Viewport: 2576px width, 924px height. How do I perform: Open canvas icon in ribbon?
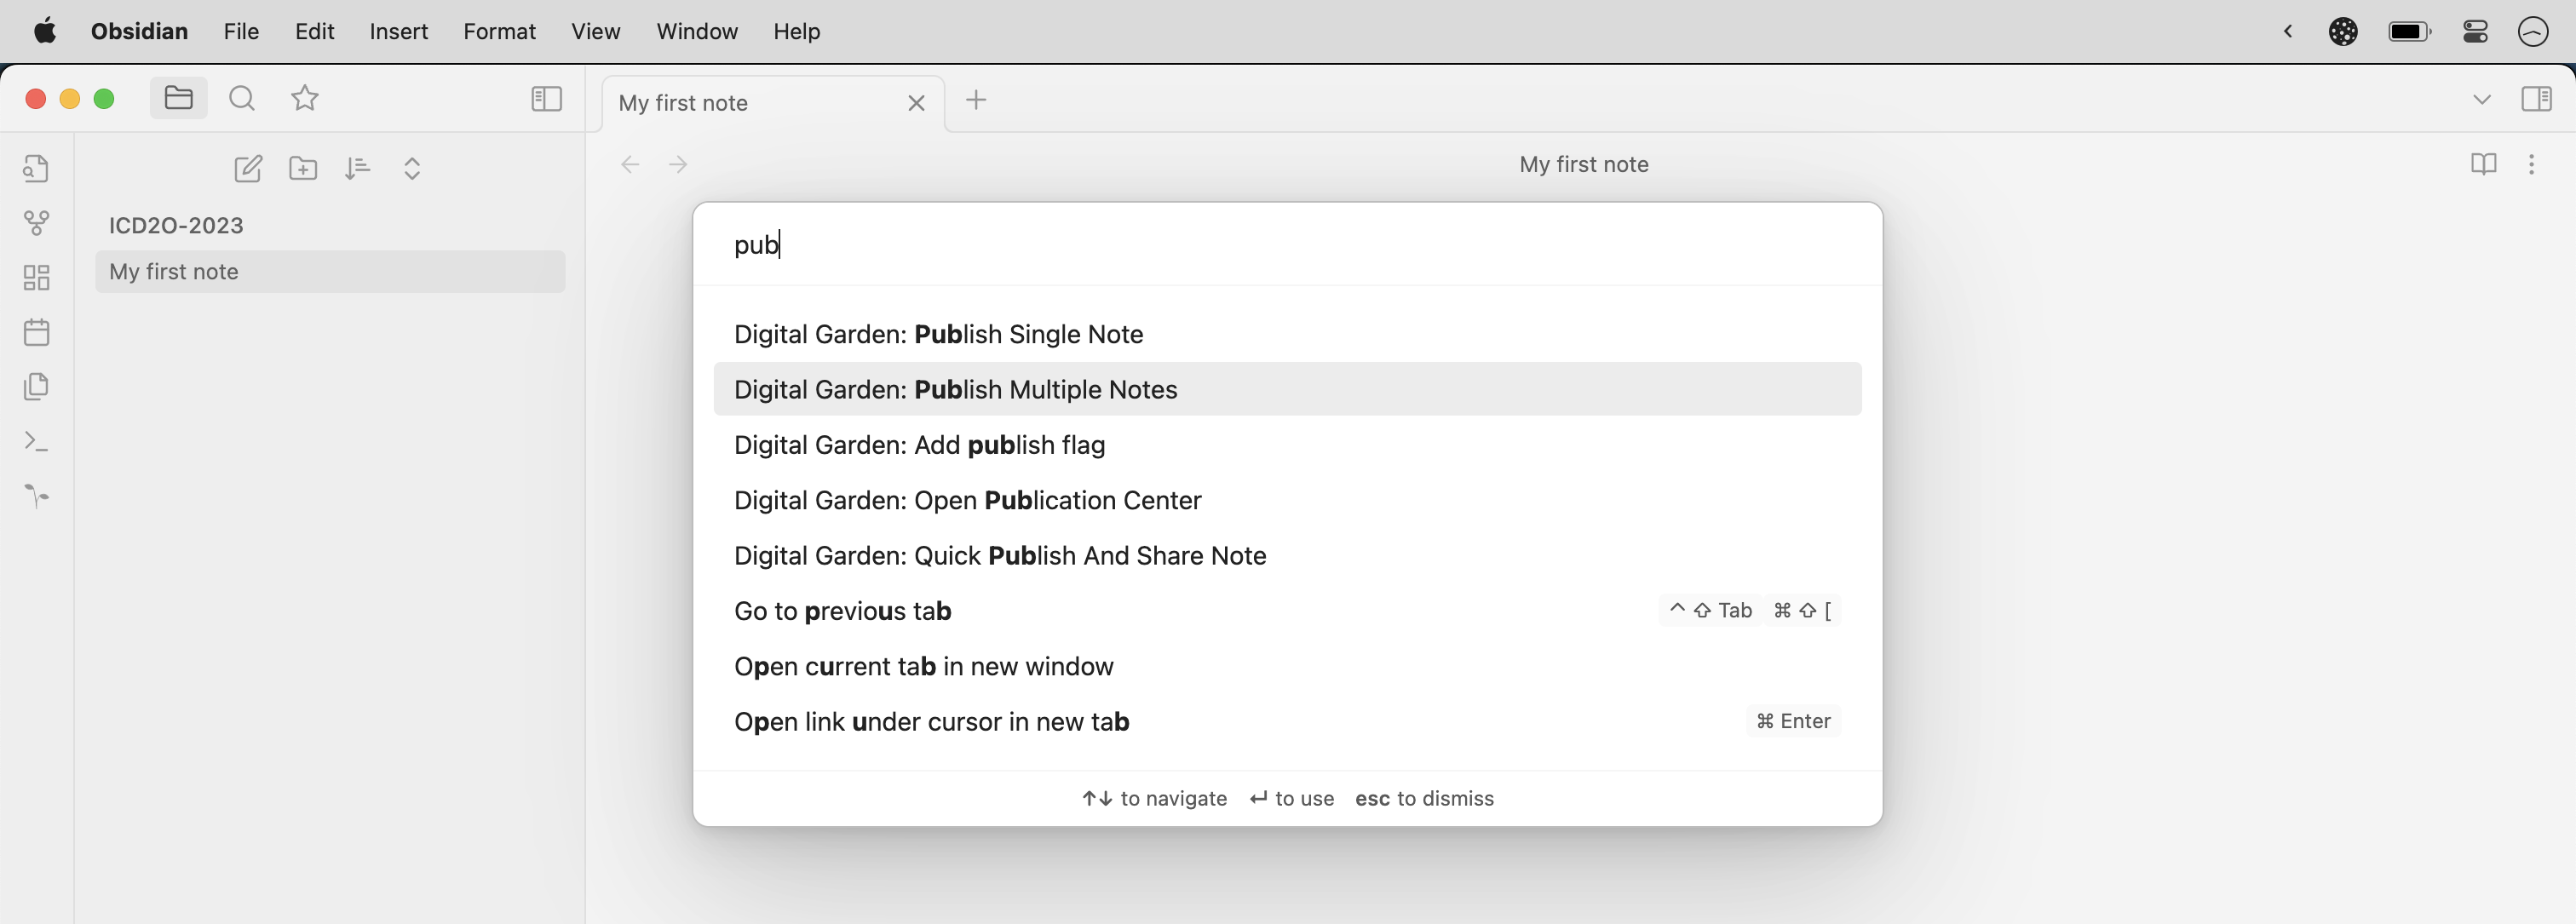point(36,277)
